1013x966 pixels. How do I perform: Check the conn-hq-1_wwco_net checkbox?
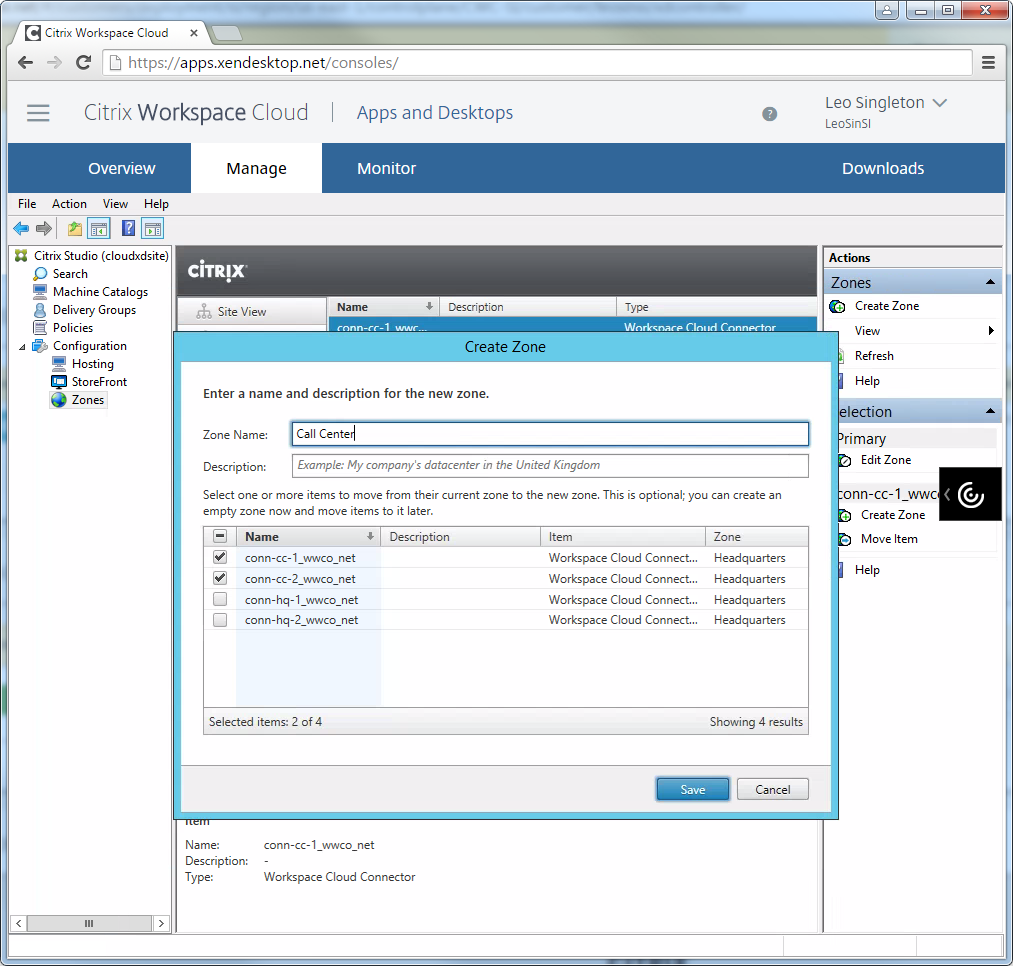click(x=220, y=599)
